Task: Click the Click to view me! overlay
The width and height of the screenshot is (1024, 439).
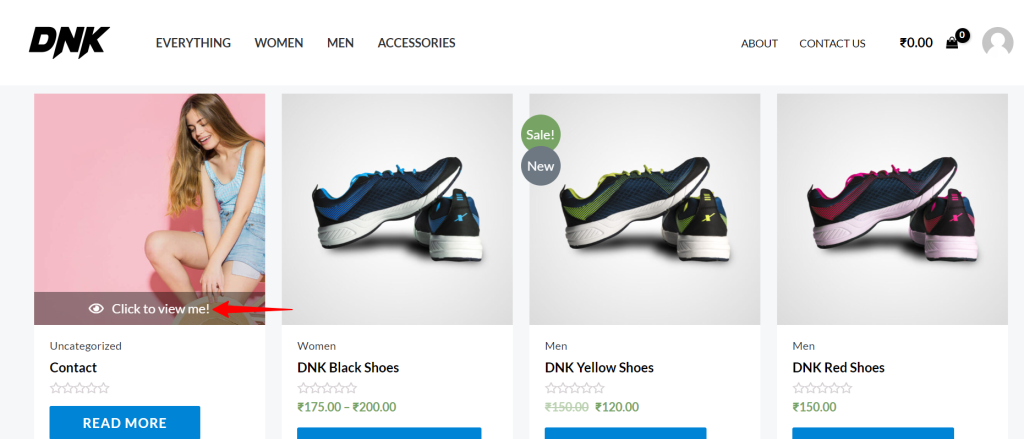Action: pos(150,308)
